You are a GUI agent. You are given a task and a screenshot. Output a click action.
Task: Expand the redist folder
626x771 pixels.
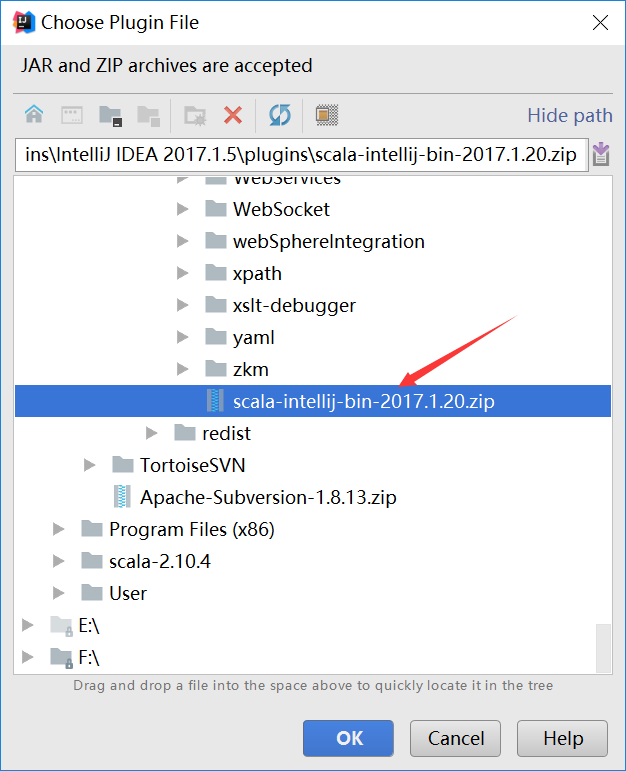coord(152,433)
